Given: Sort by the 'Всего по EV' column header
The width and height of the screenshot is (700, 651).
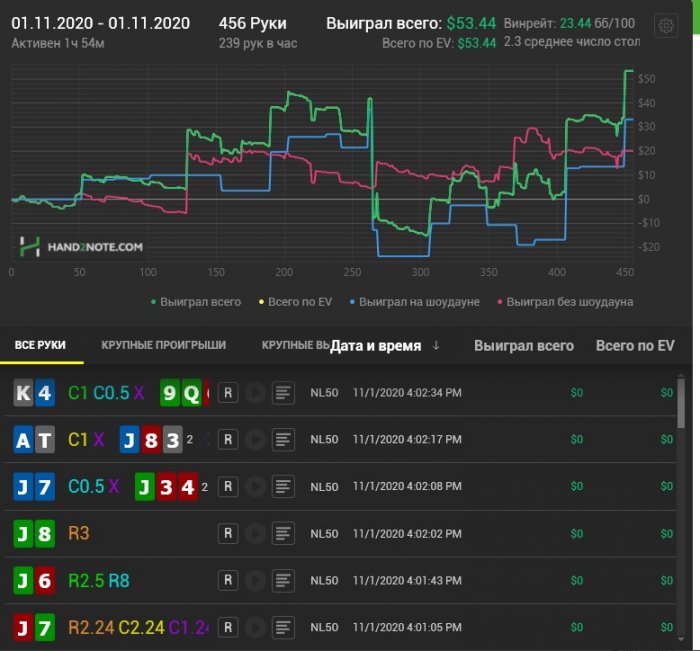Looking at the screenshot, I should tap(635, 346).
